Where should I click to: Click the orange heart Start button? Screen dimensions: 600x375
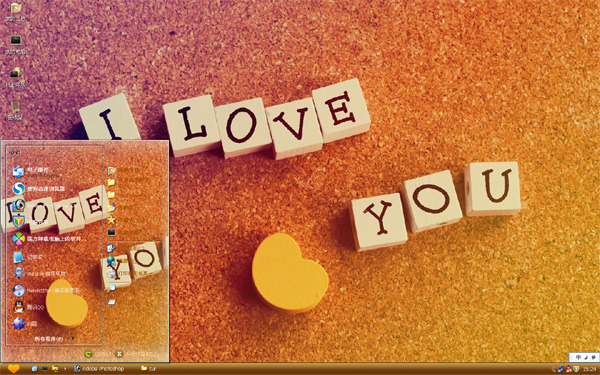13,368
